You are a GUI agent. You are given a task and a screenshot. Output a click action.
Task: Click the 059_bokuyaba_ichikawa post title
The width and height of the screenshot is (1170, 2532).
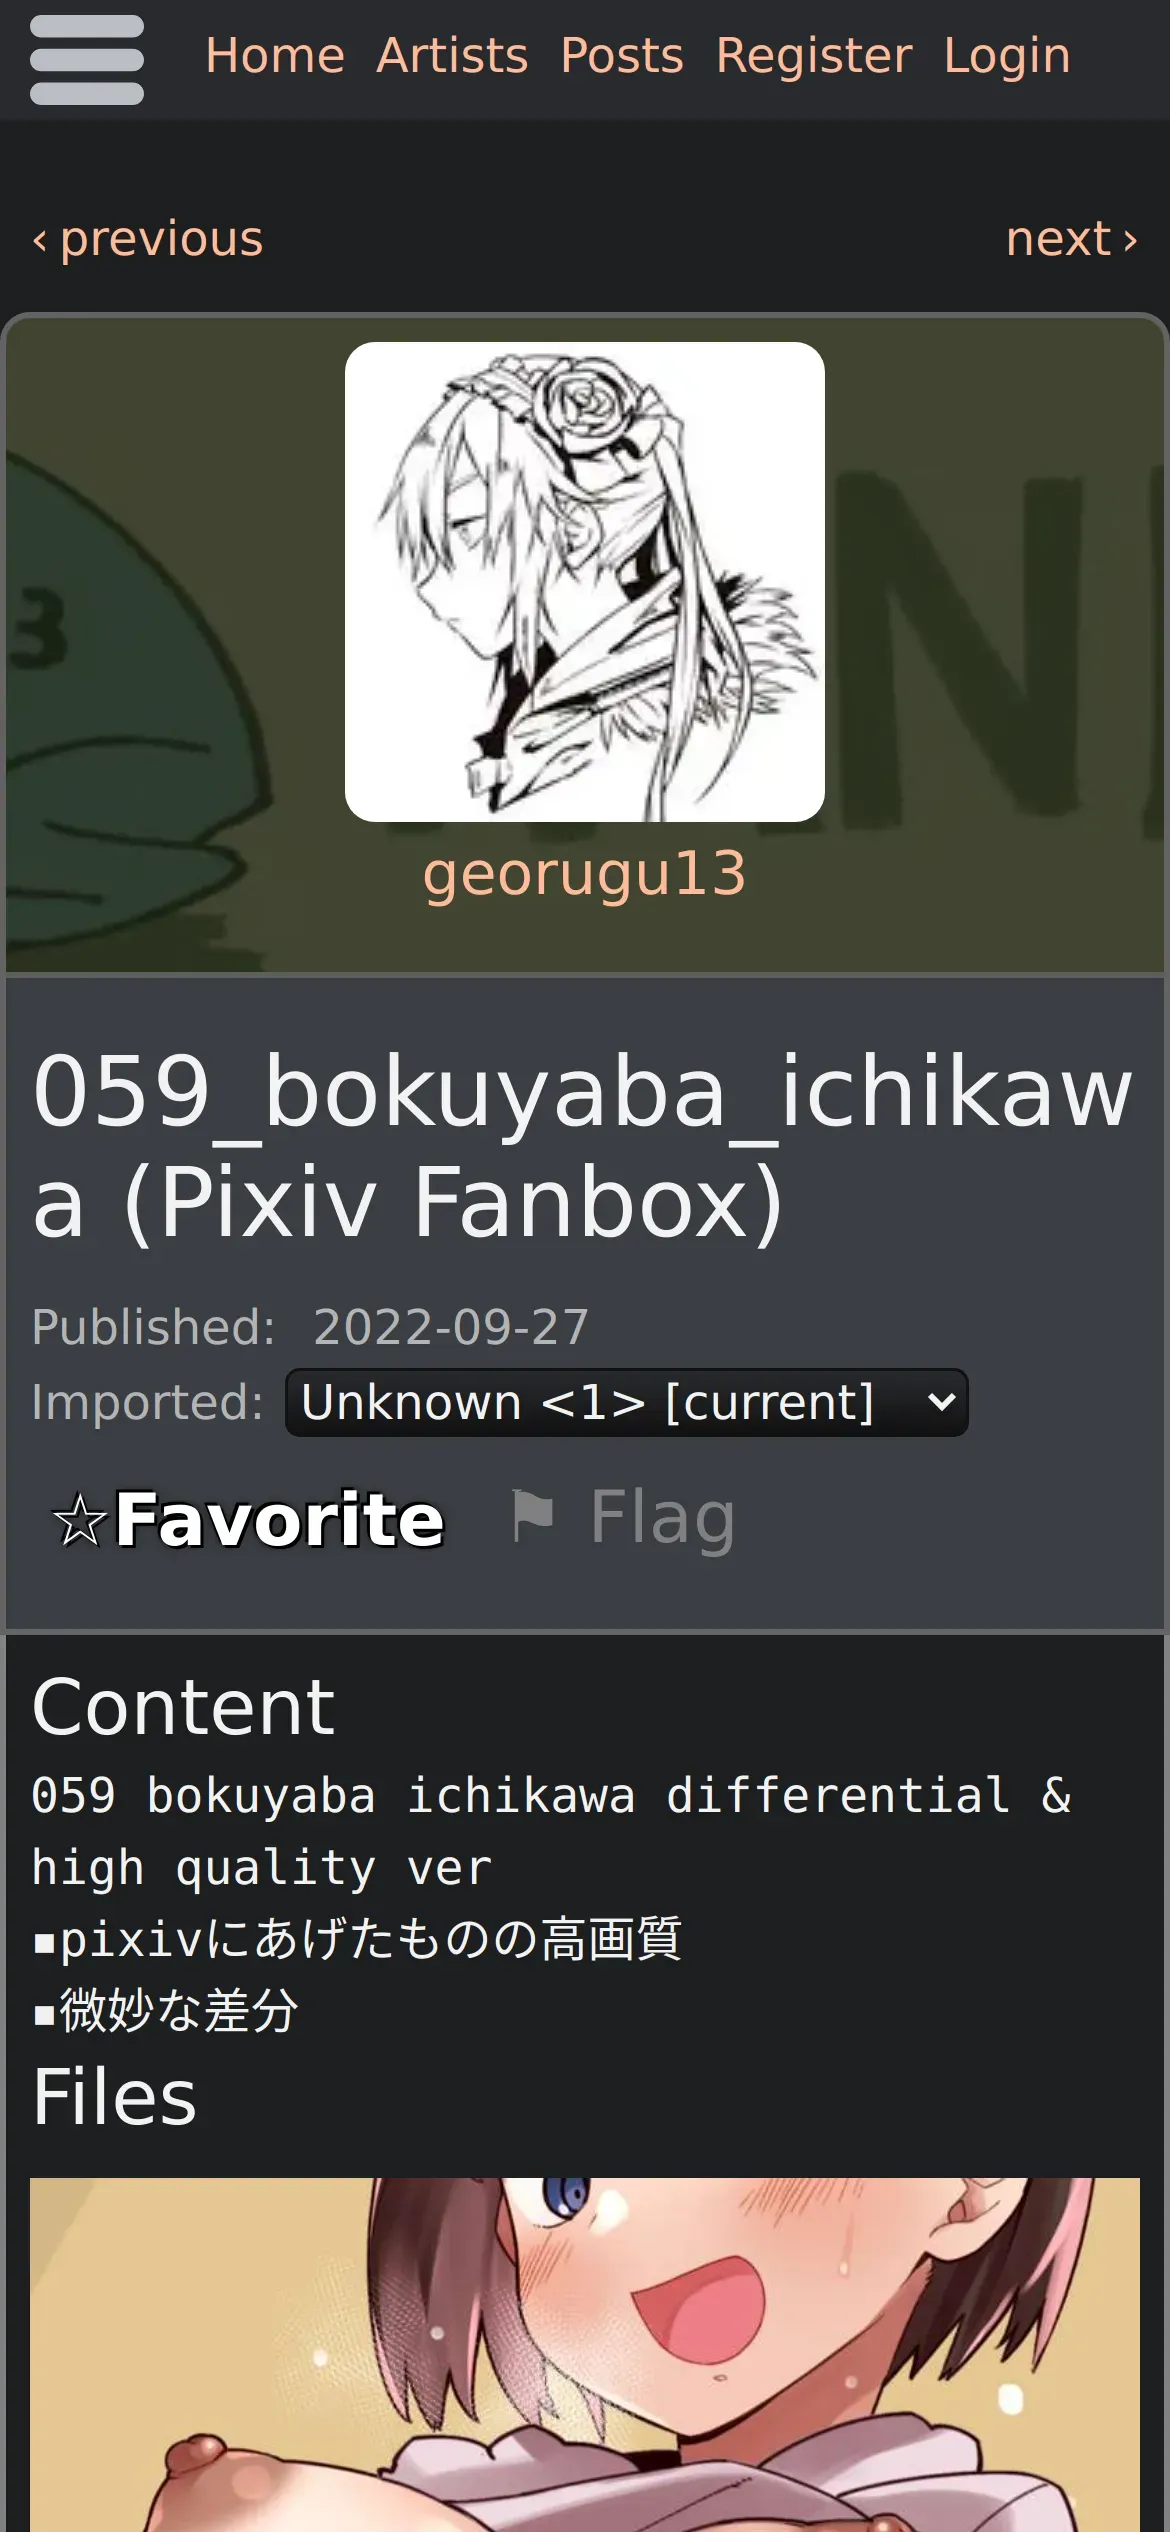pos(582,1147)
